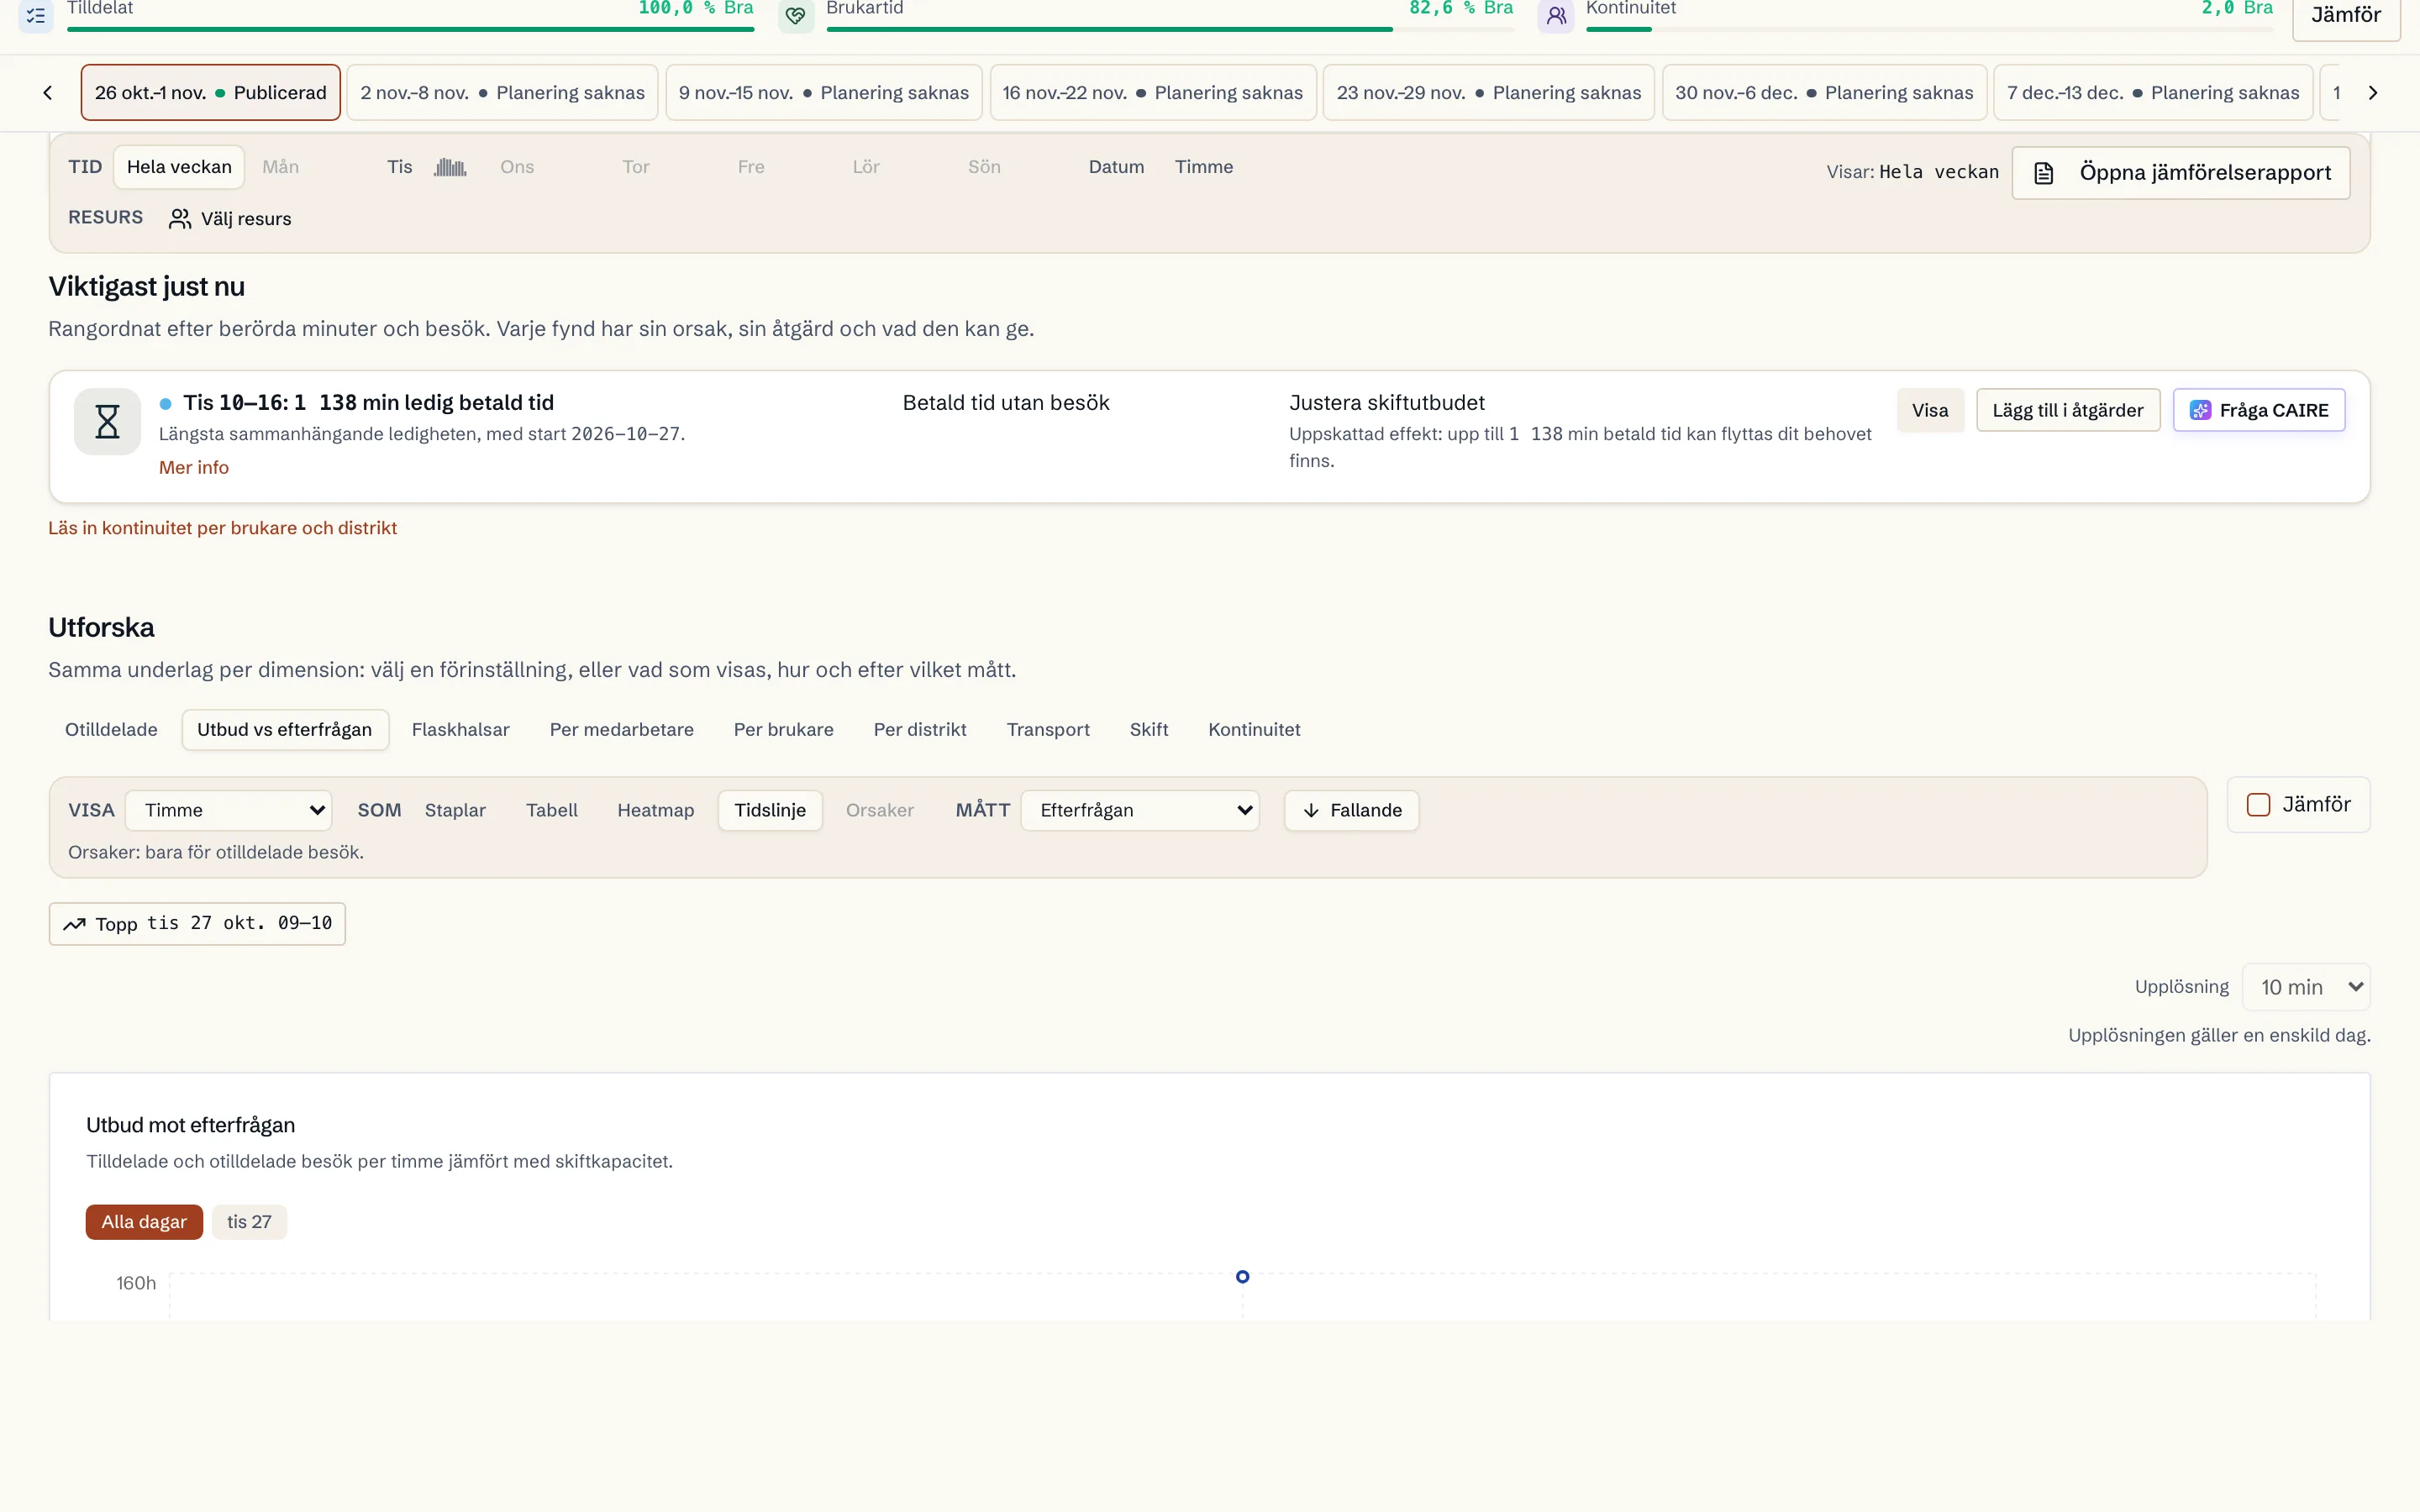Image resolution: width=2420 pixels, height=1512 pixels.
Task: Select Tis day filter
Action: coord(400,167)
